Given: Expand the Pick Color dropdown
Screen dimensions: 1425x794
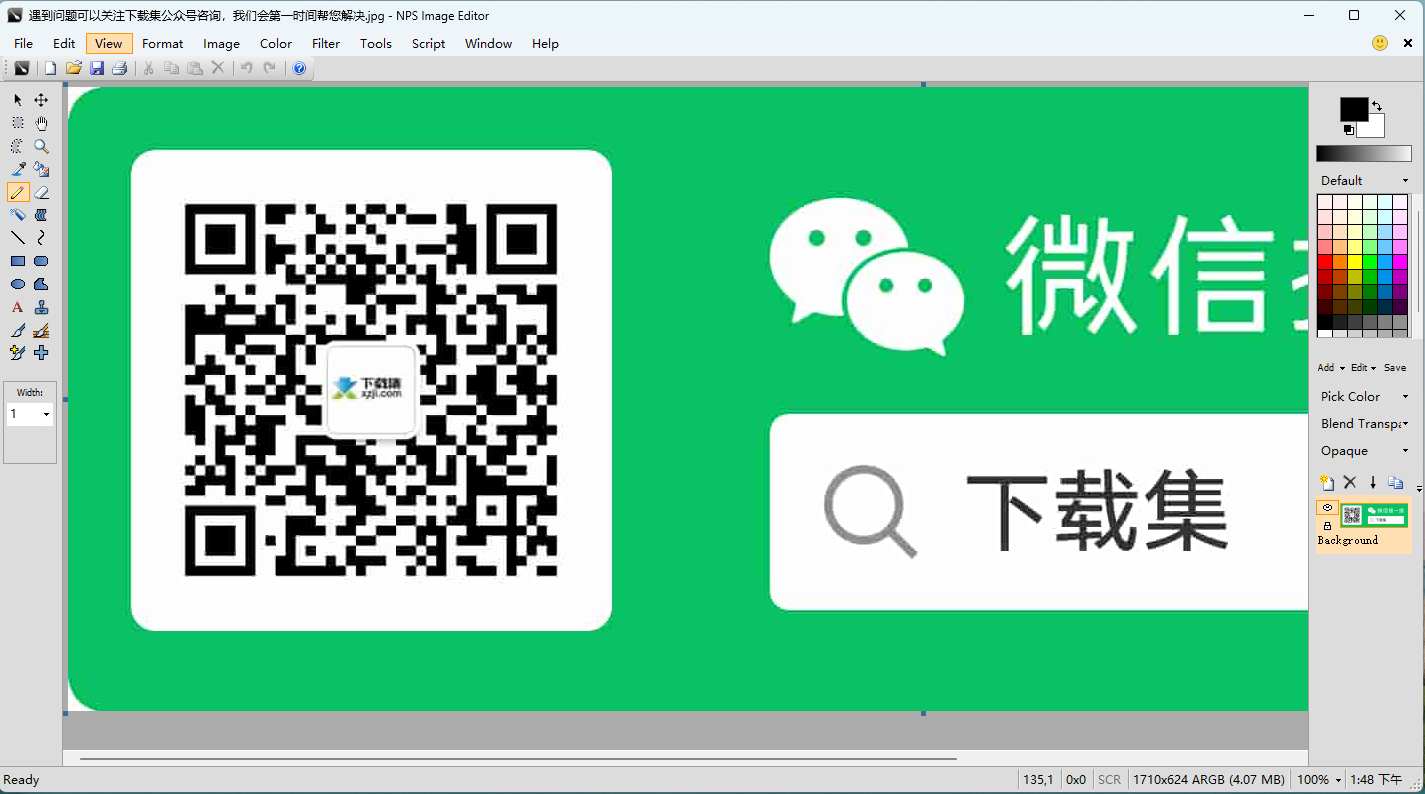Looking at the screenshot, I should [x=1405, y=397].
